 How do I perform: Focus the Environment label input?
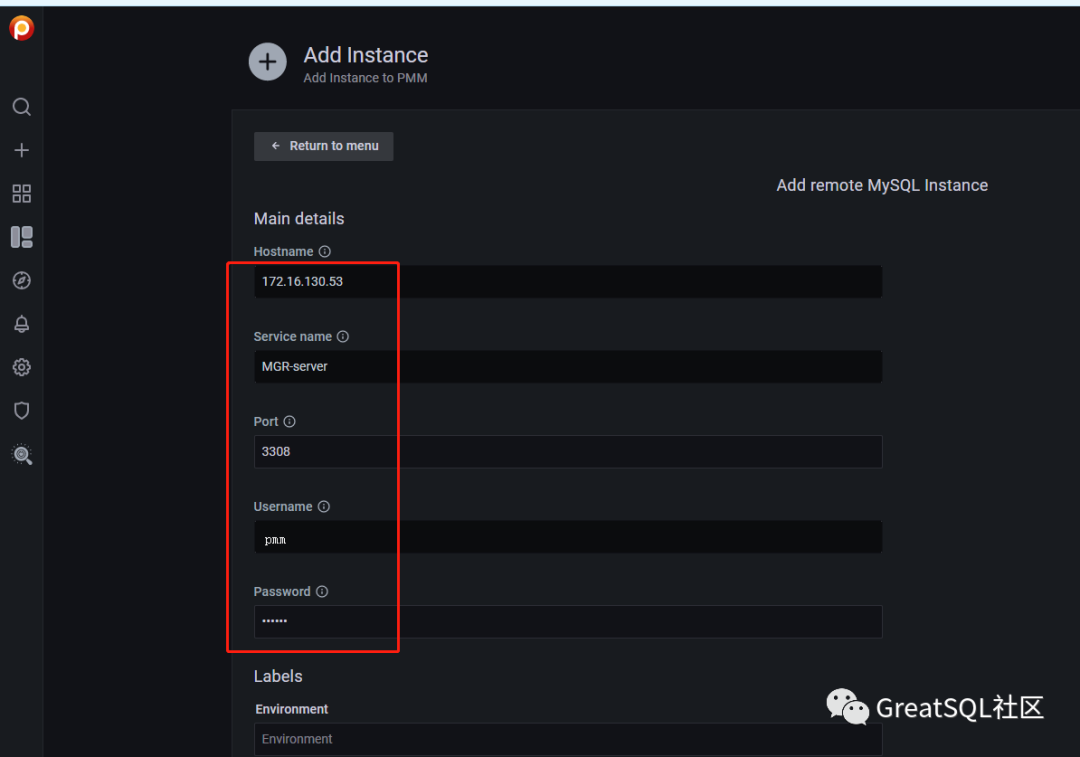(x=568, y=739)
